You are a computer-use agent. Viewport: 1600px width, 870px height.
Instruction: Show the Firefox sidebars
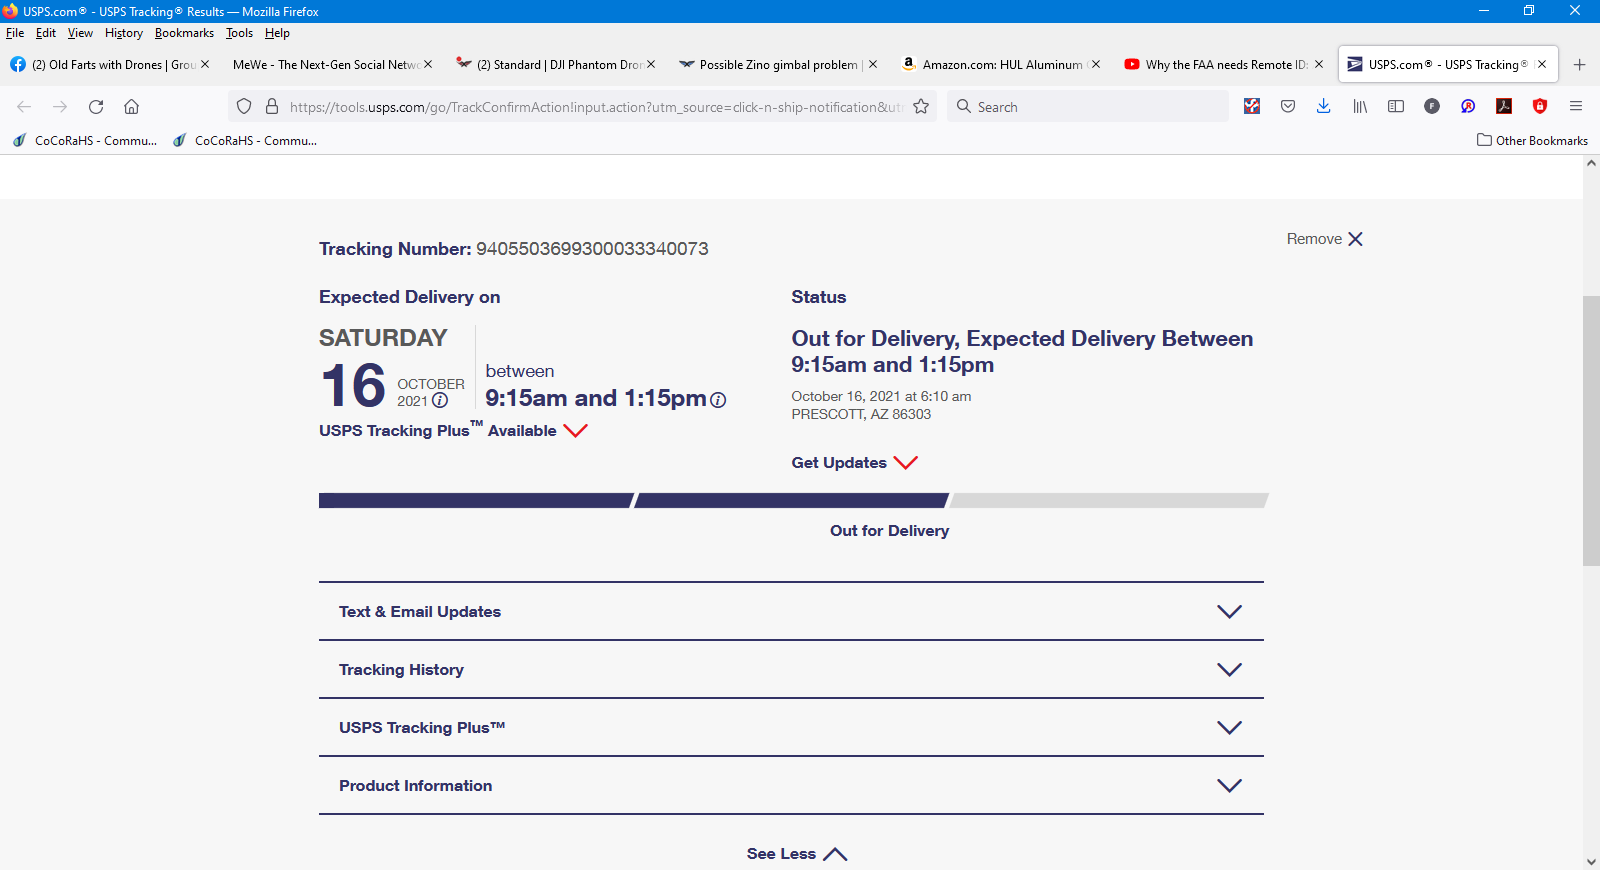click(1396, 106)
